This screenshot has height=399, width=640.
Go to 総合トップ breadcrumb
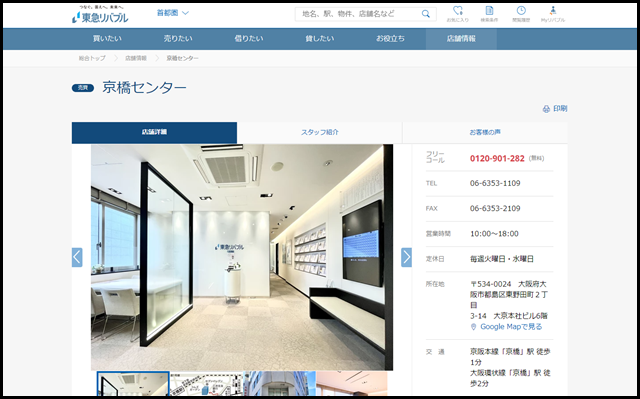tap(92, 58)
